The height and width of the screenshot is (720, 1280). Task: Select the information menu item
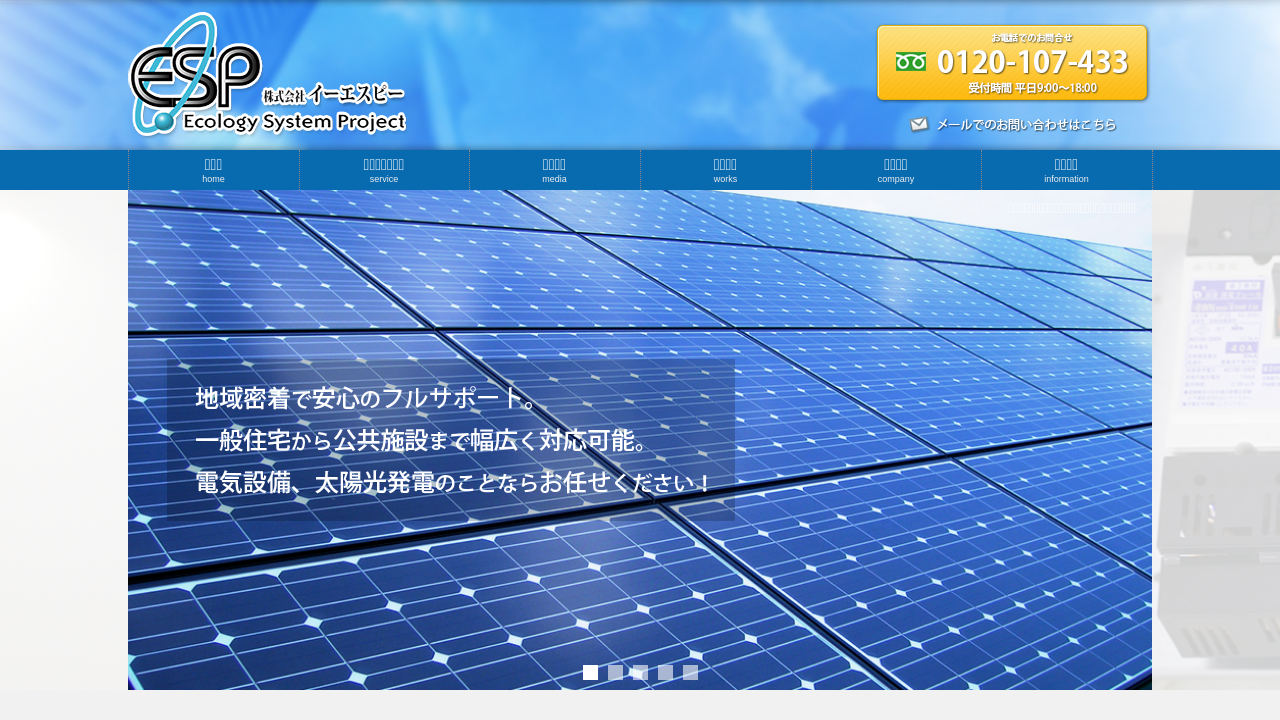click(x=1066, y=170)
